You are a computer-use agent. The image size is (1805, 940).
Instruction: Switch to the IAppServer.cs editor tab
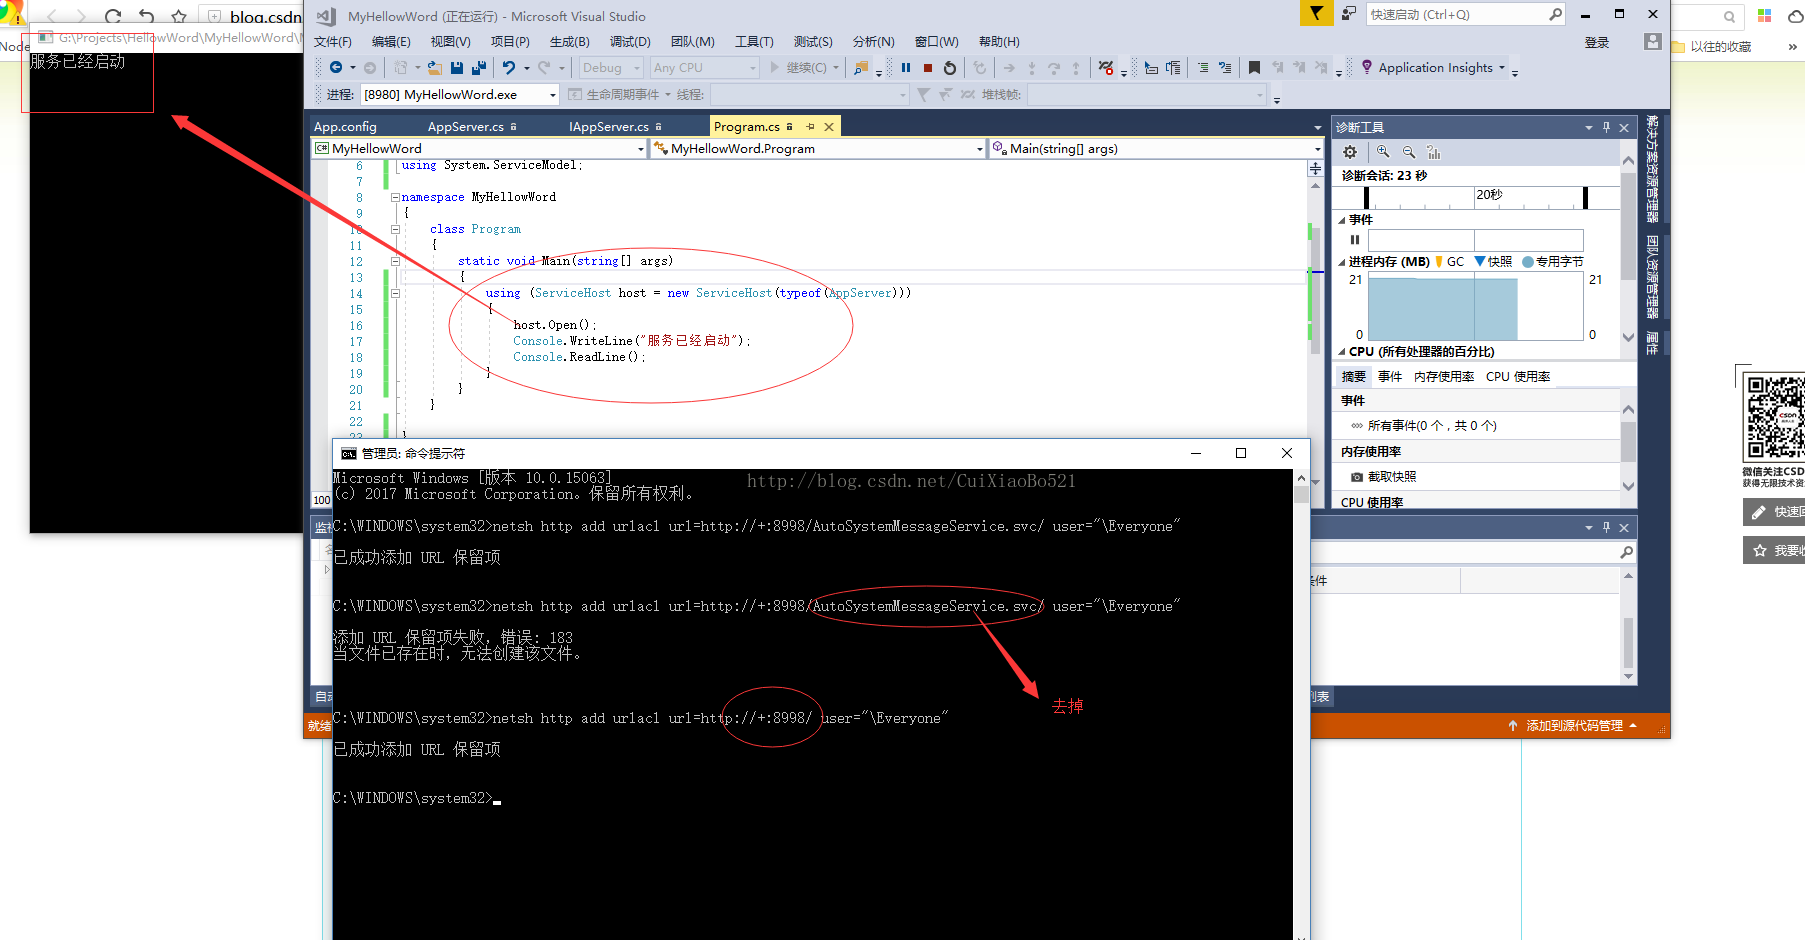point(609,127)
